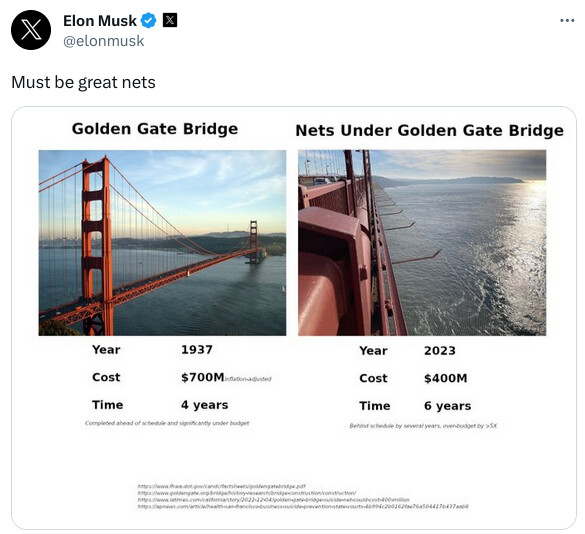The image size is (585, 534).
Task: Open the latimes.com source URL
Action: point(273,500)
